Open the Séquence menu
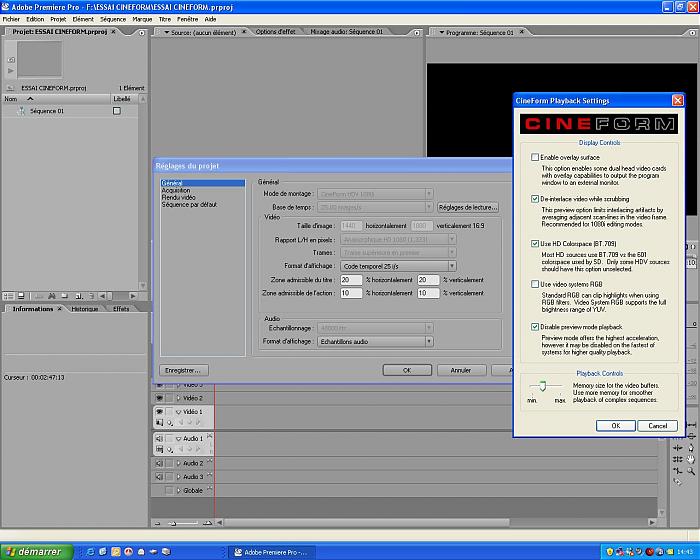The height and width of the screenshot is (560, 700). [x=113, y=19]
